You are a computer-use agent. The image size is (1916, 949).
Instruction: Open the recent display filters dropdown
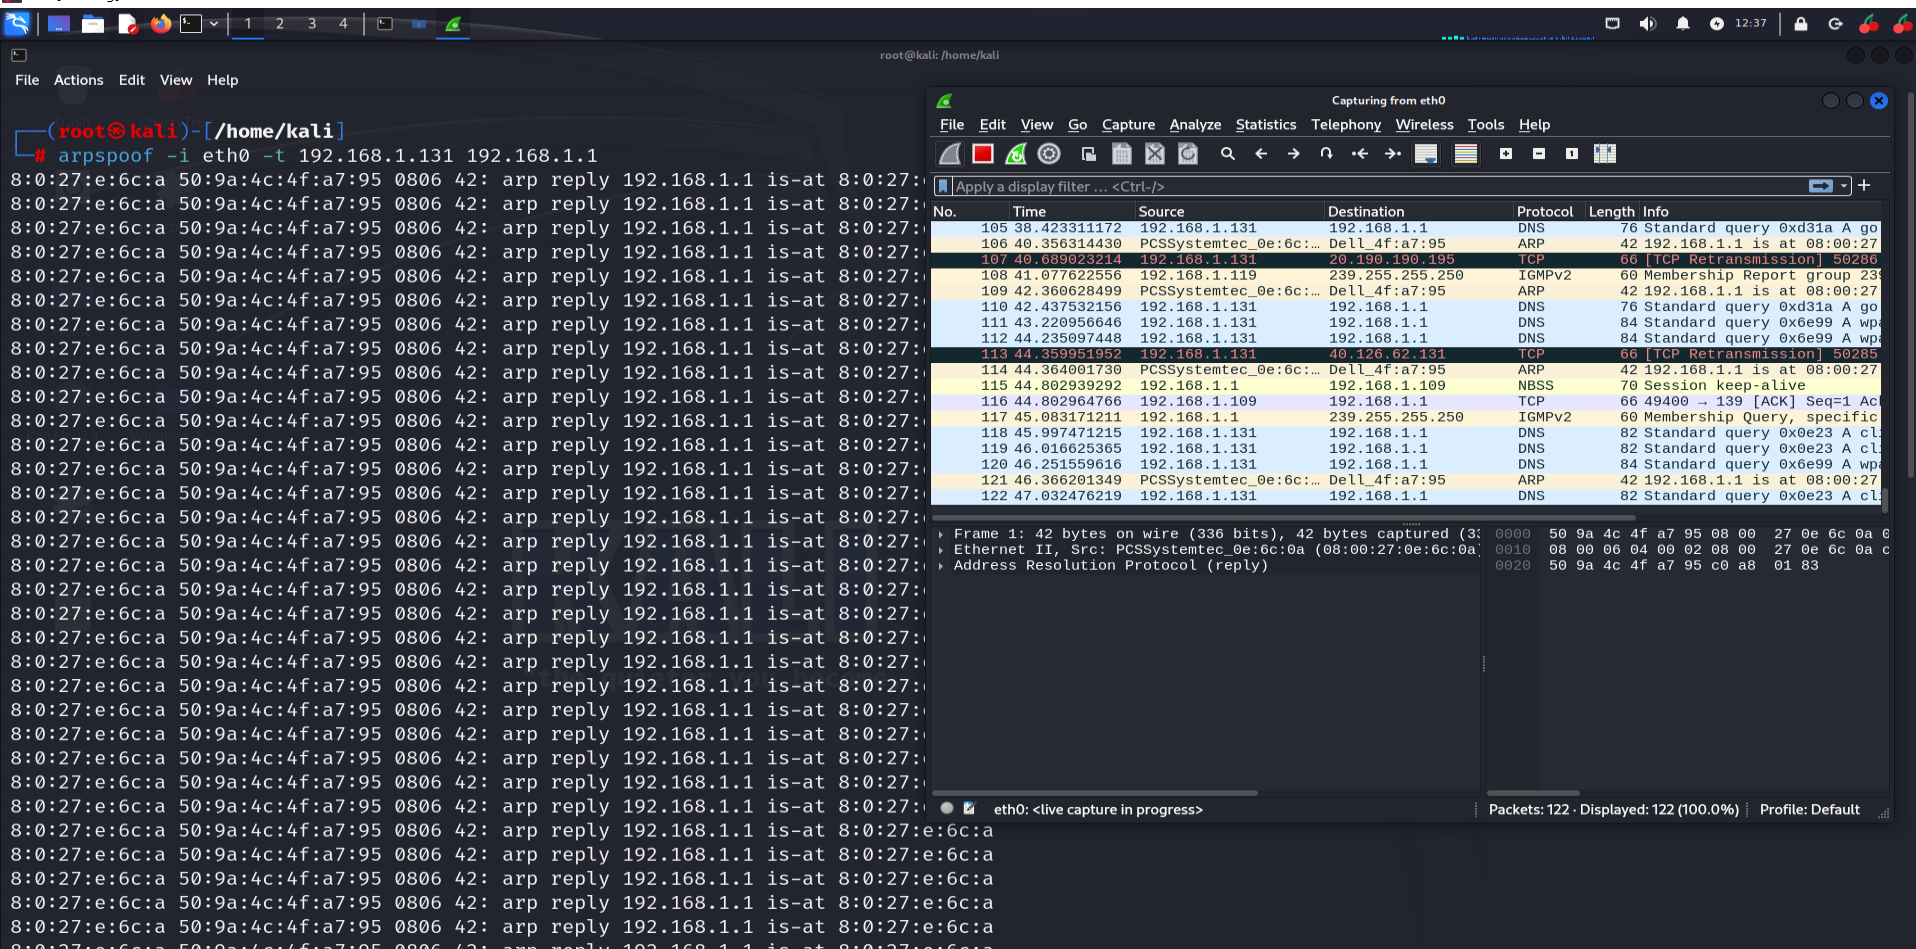tap(1843, 186)
